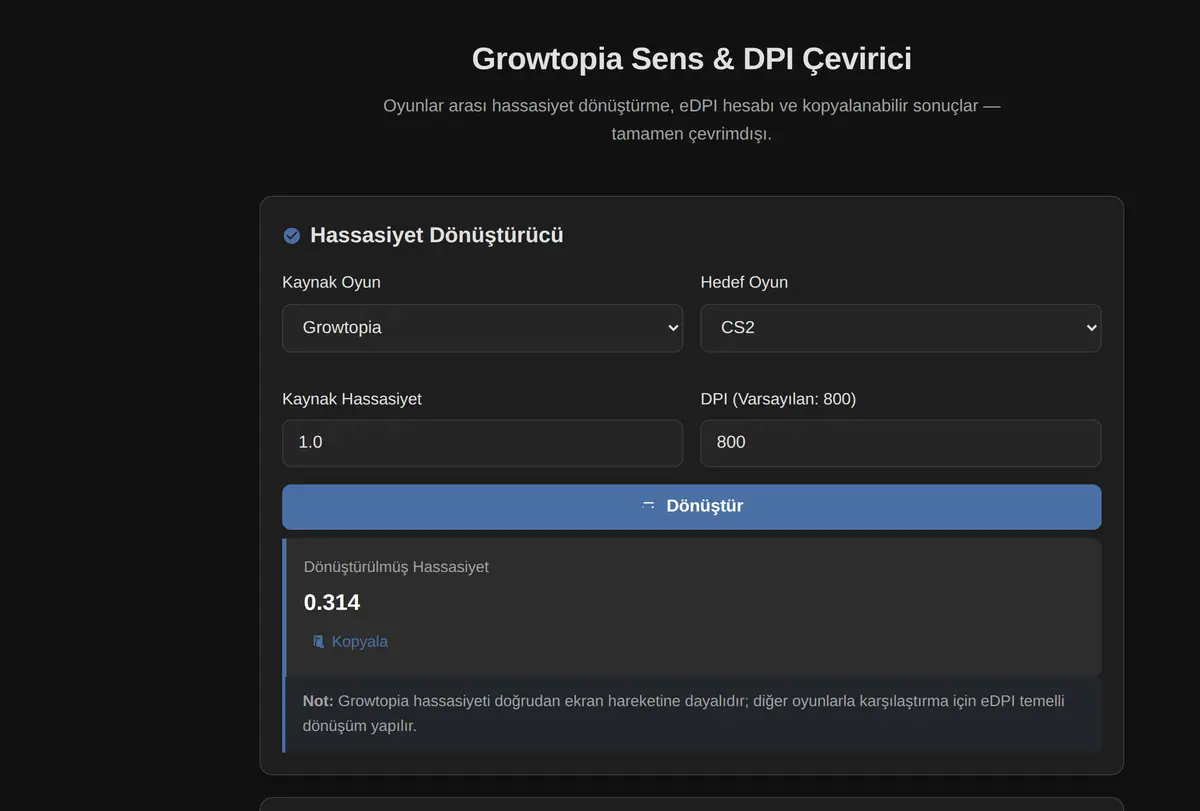The height and width of the screenshot is (811, 1200).
Task: Open the Kaynak Oyun dropdown showing Growtopia
Action: click(x=482, y=328)
